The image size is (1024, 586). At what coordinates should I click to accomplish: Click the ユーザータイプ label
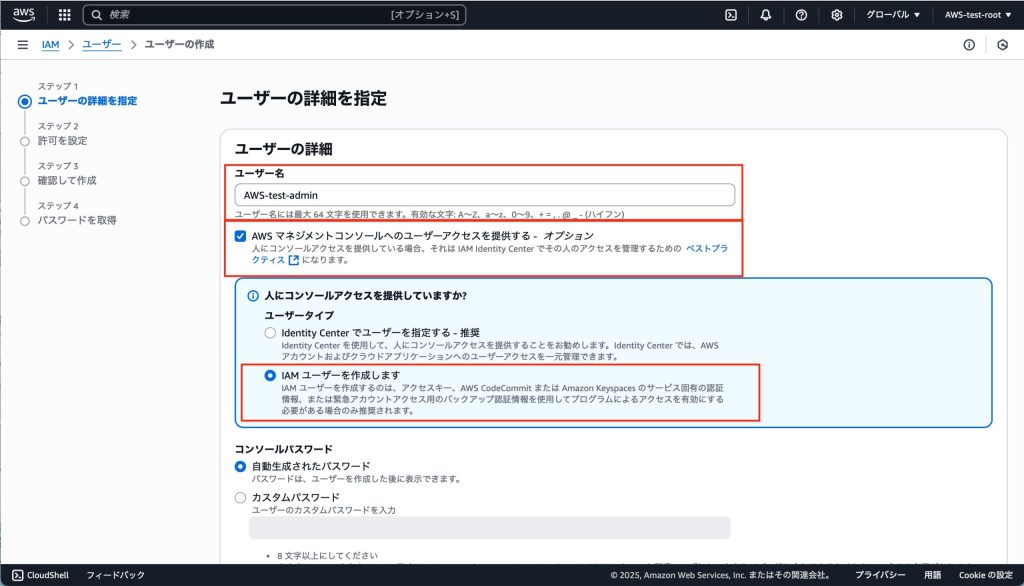point(299,315)
